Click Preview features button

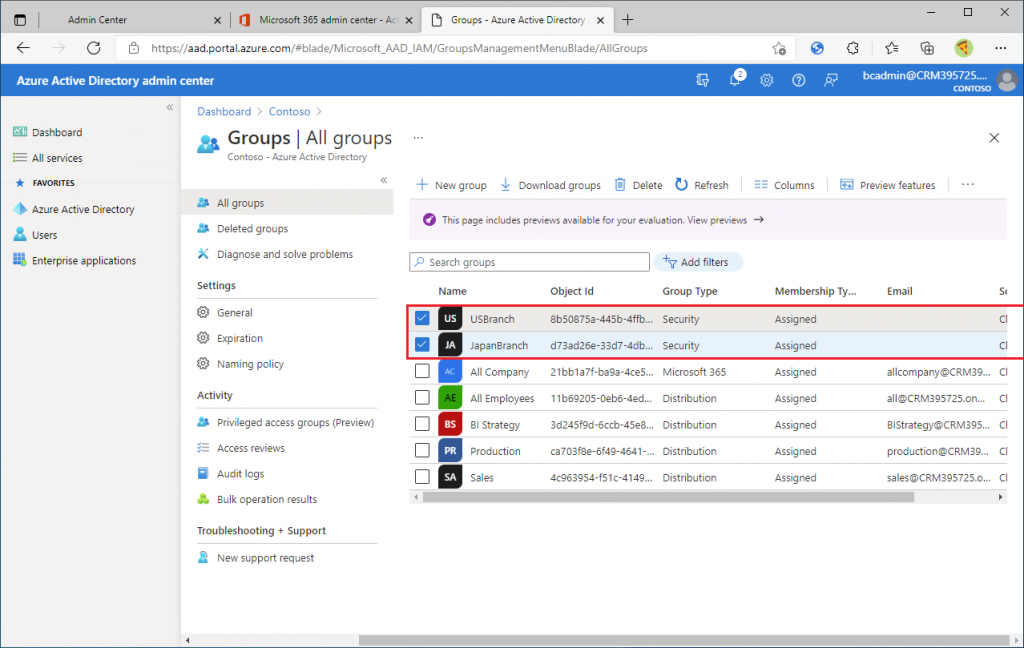pyautogui.click(x=888, y=185)
